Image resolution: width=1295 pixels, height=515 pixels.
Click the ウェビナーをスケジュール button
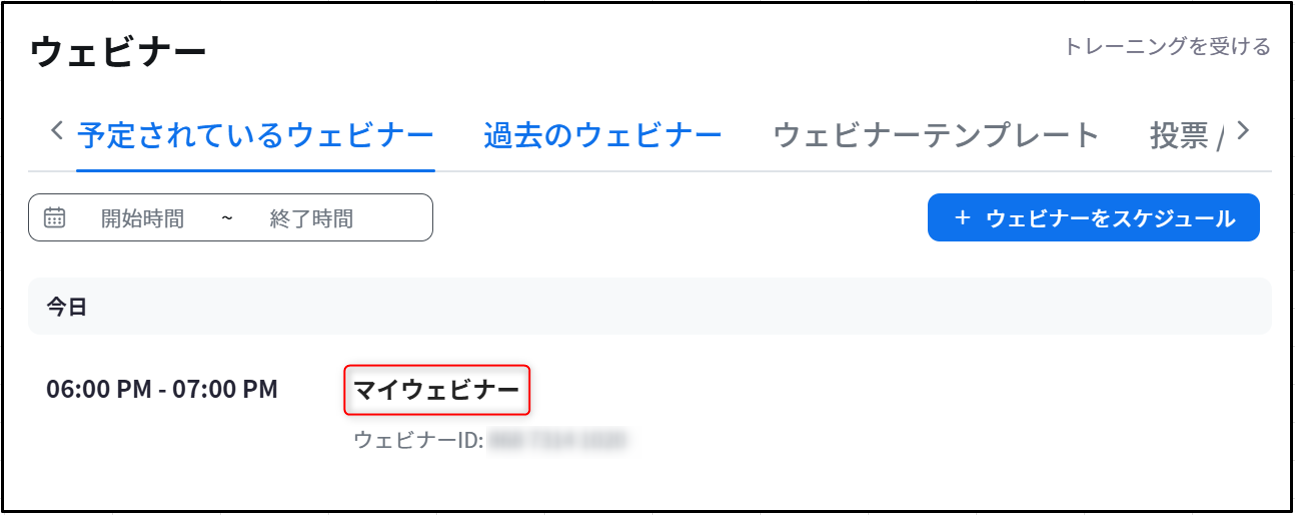(1094, 218)
